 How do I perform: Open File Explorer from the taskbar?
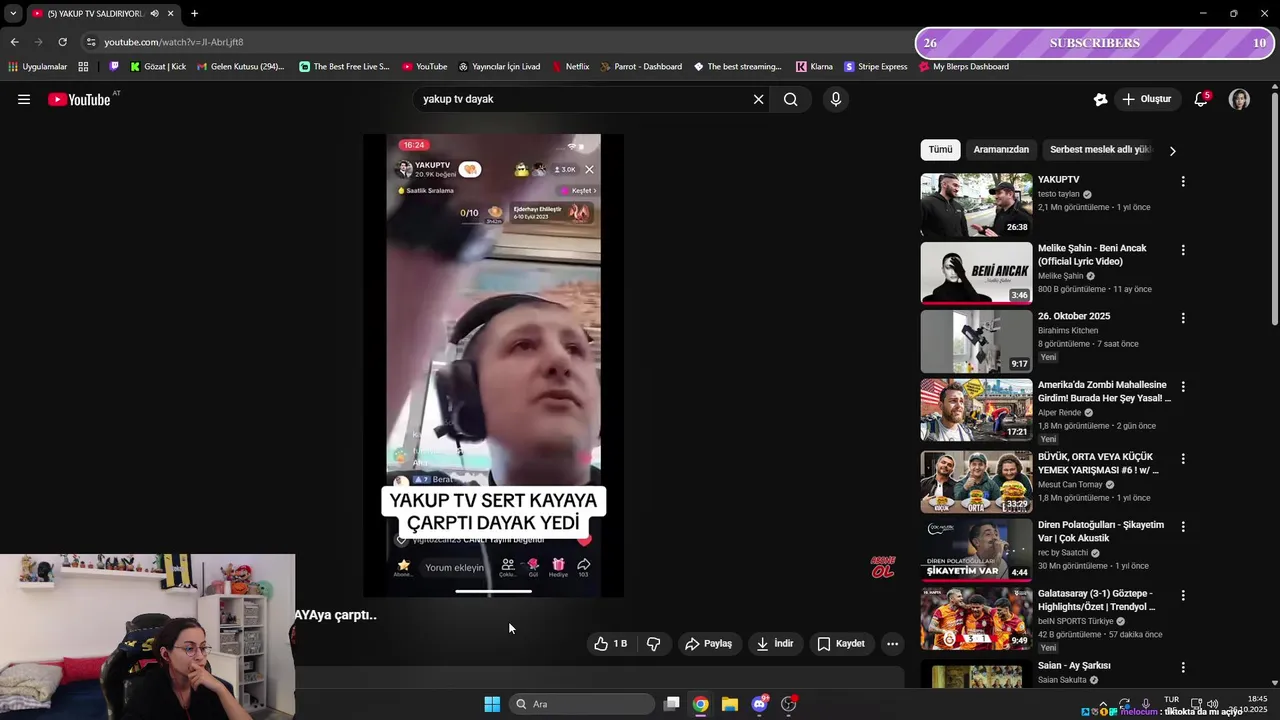(x=730, y=704)
